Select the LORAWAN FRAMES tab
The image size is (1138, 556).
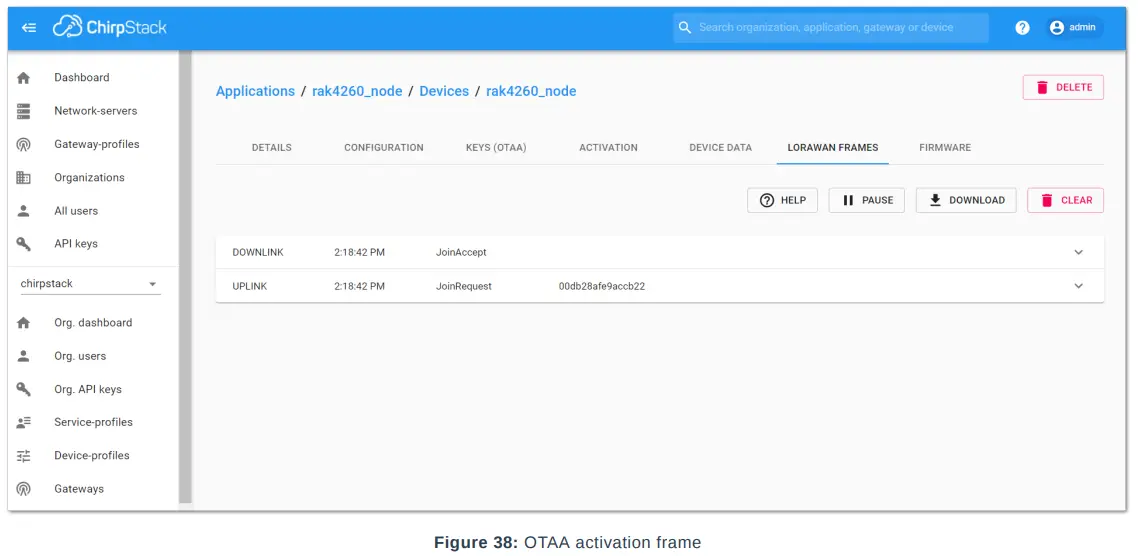[x=832, y=147]
